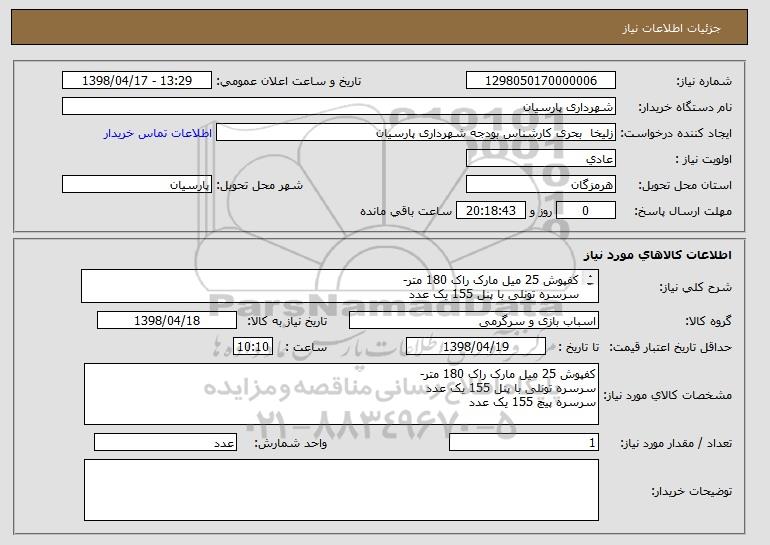
Task: Open the اطلاعات تماس خریدار link
Action: coord(158,133)
